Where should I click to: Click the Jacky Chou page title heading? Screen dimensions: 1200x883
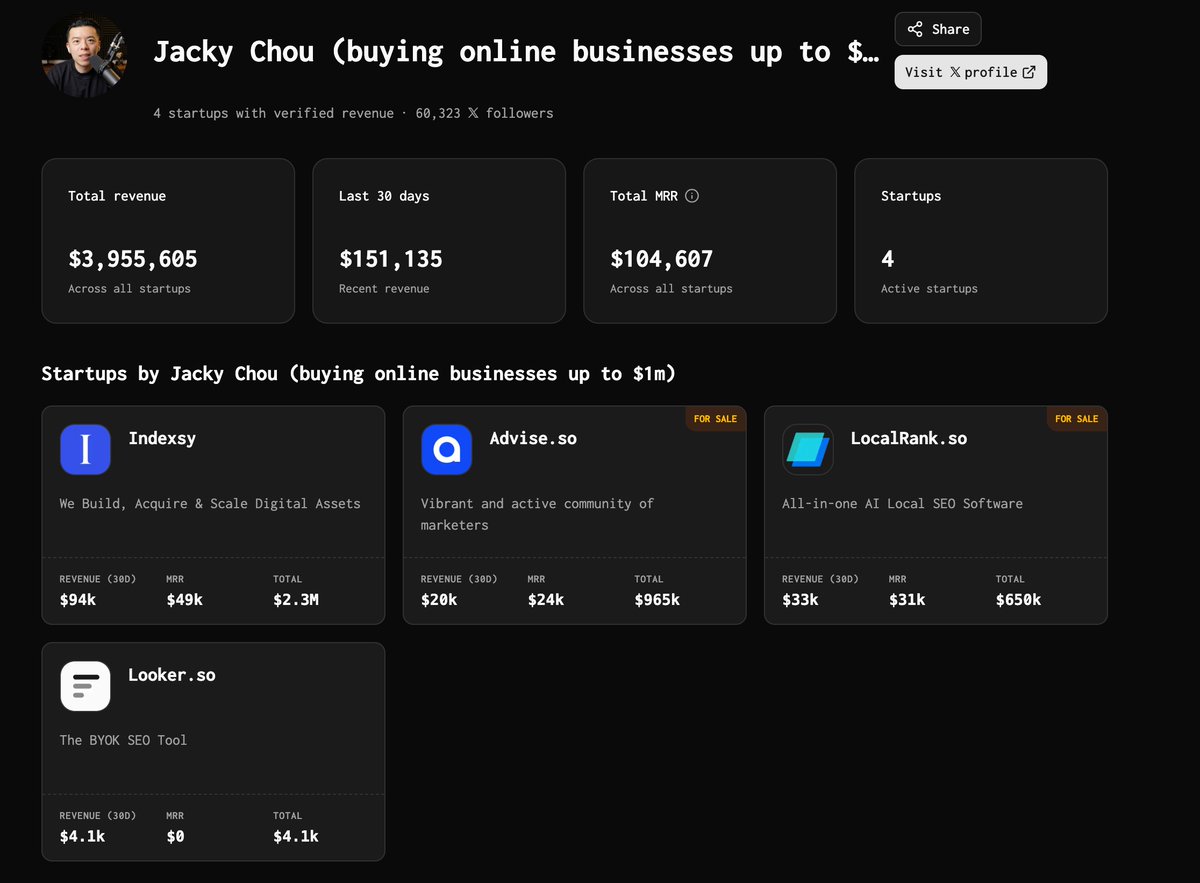[516, 52]
